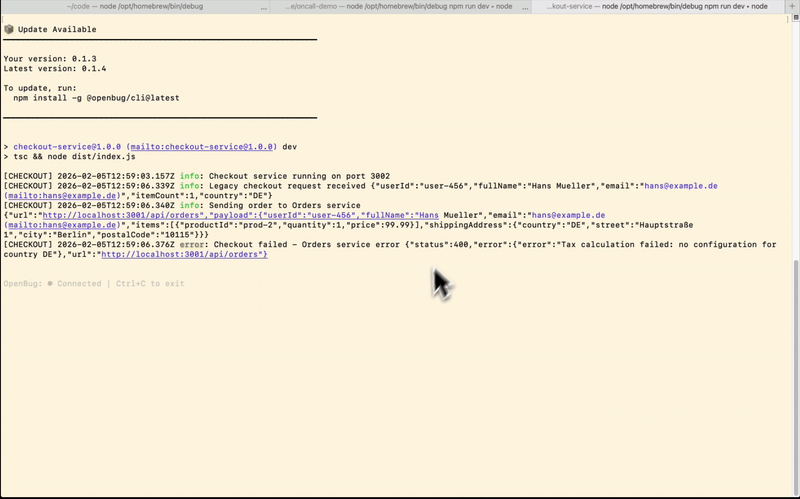Click the green info label at 12:59:03.157Z
This screenshot has height=499, width=800.
(189, 177)
